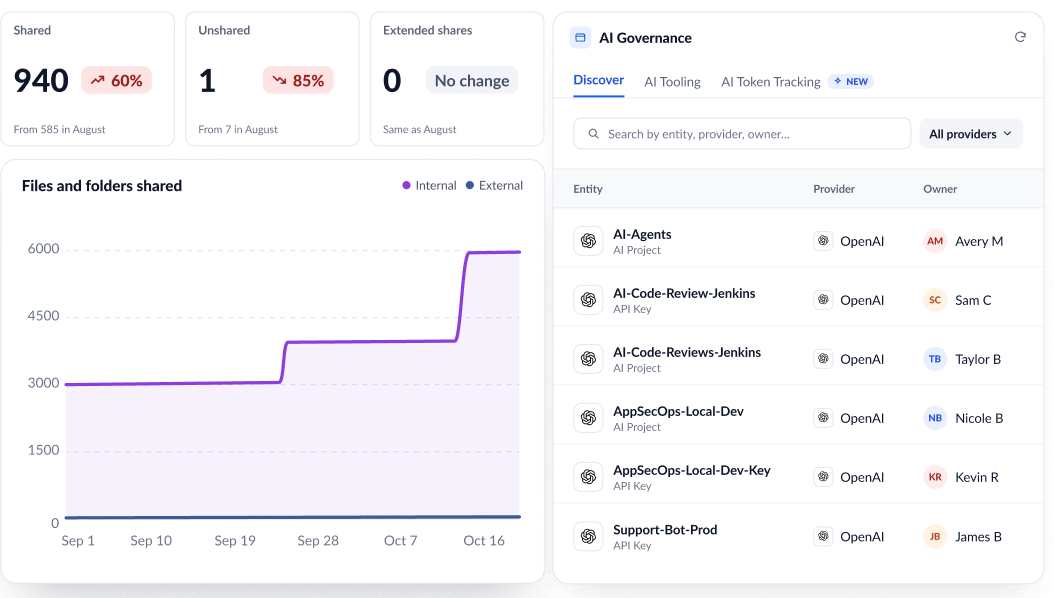Click owner name Taylor B
1054x598 pixels.
point(978,359)
